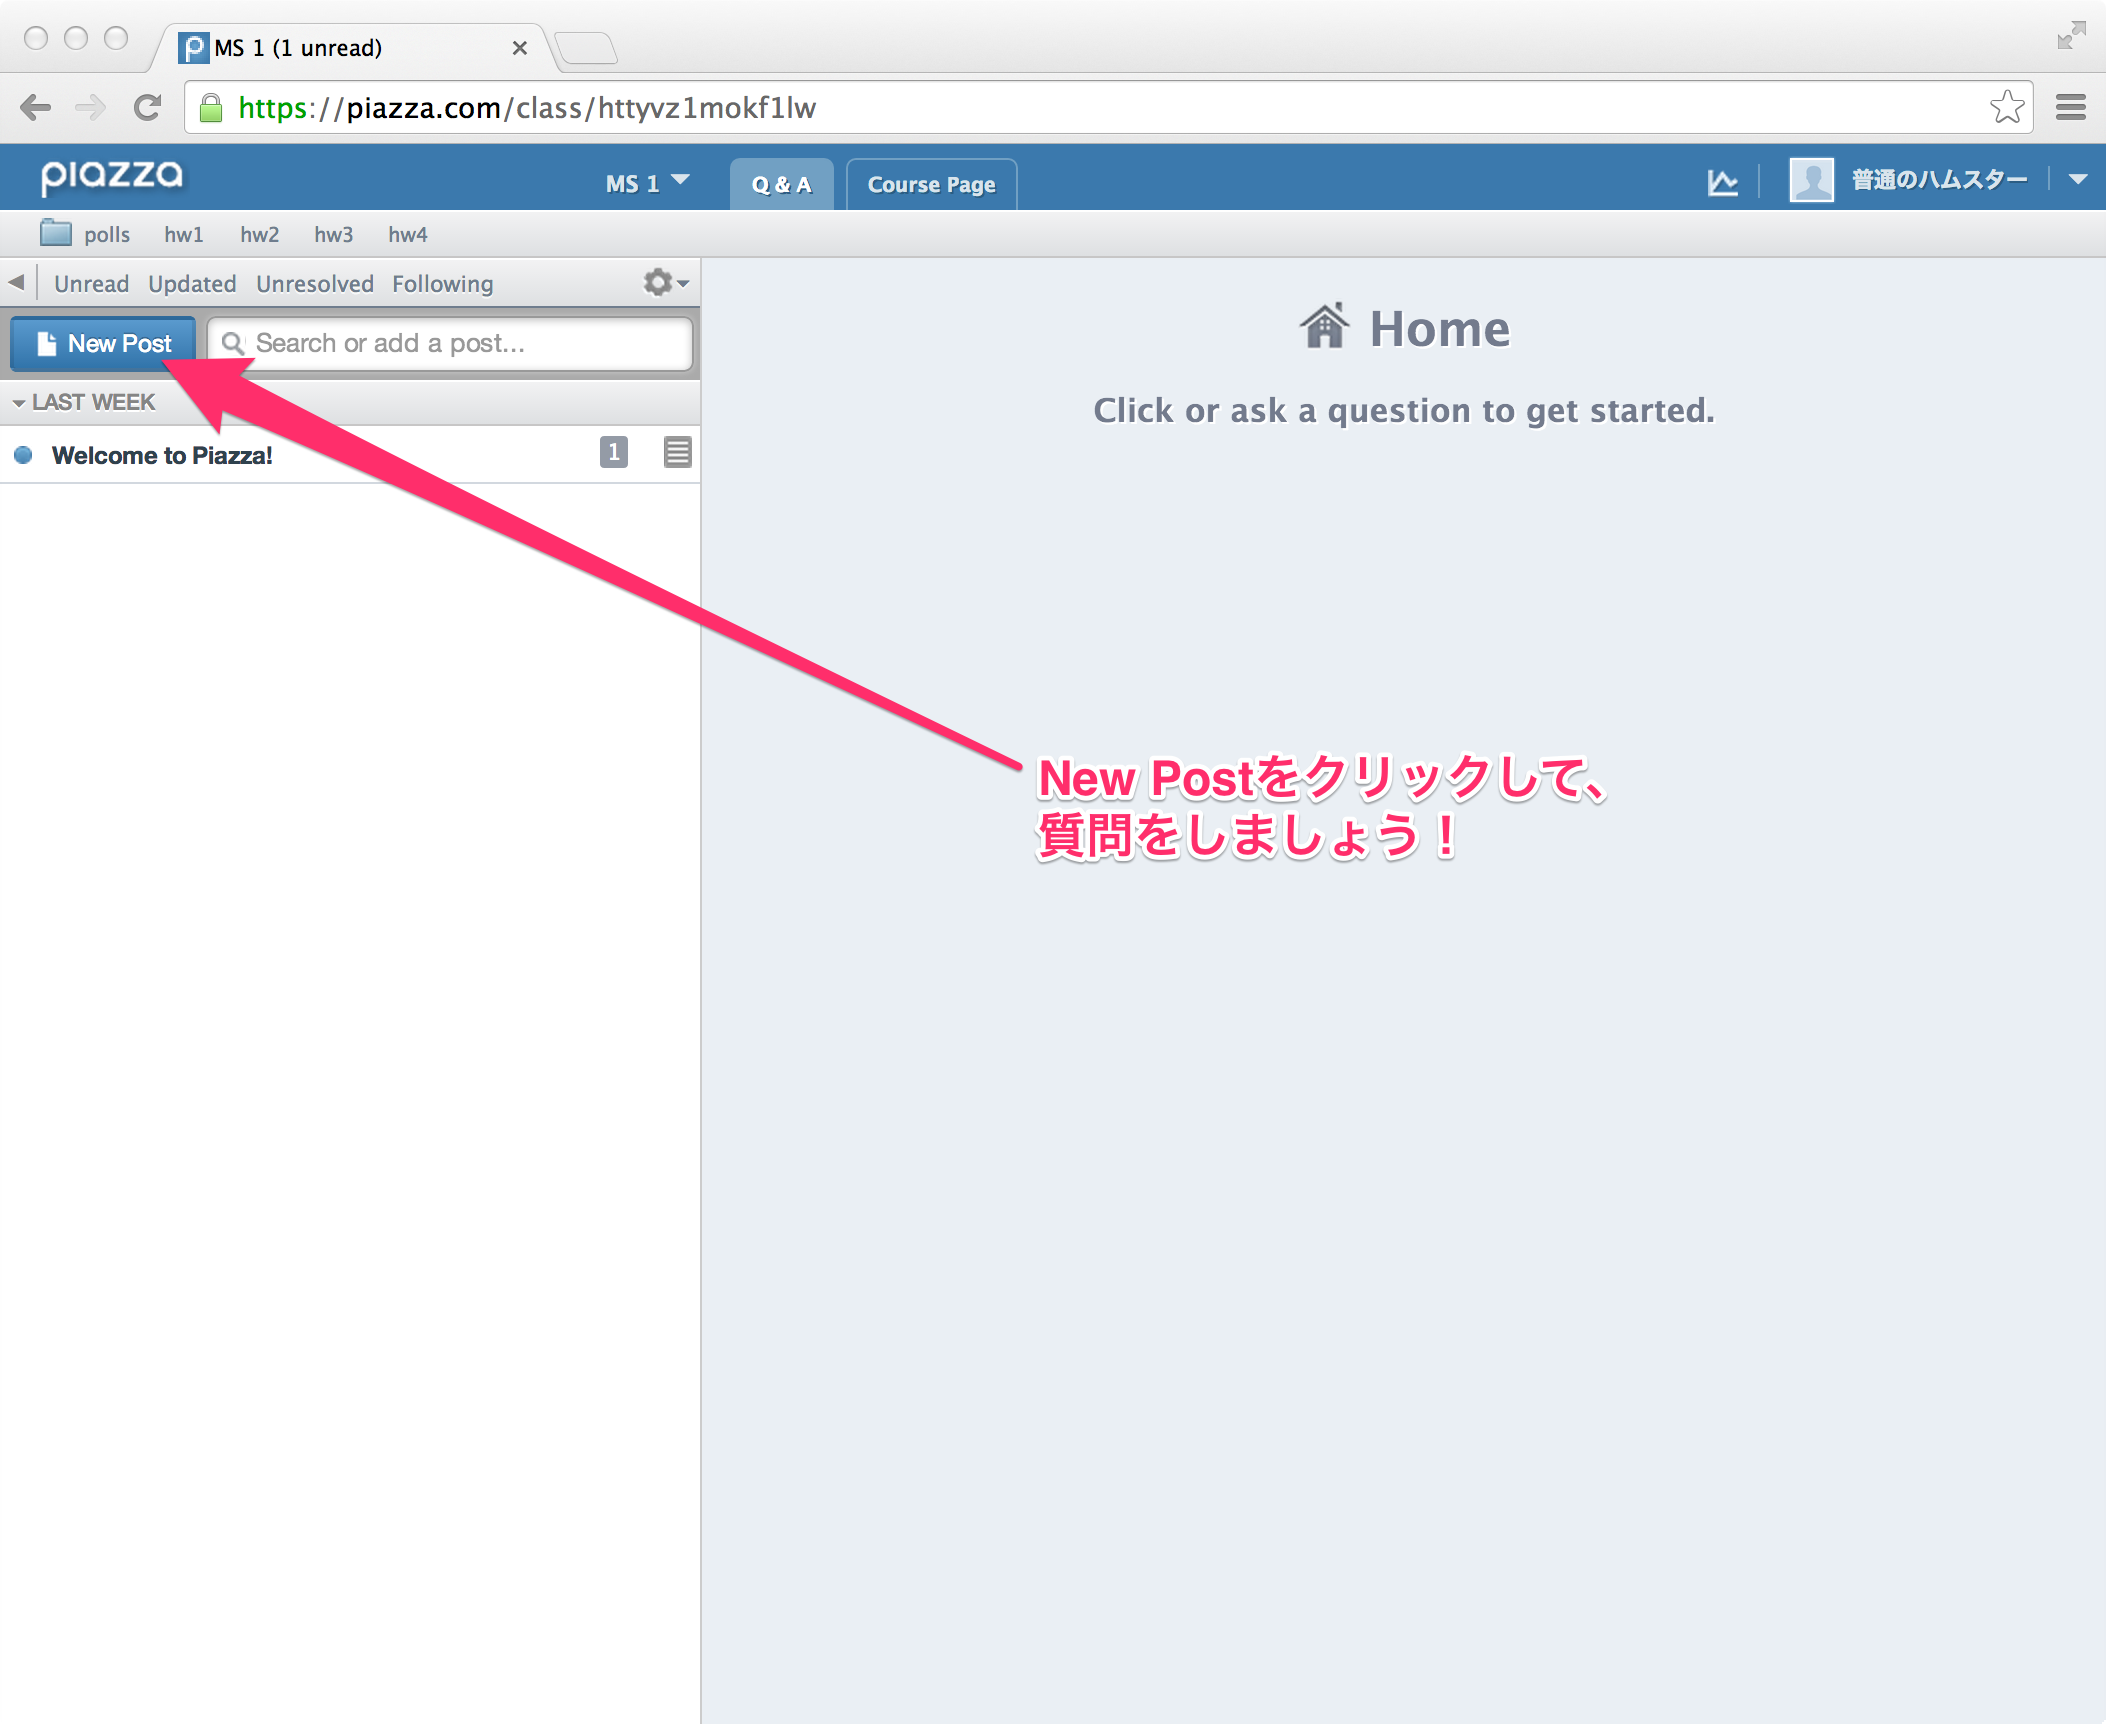Click the search or add a post field
Screen dimensions: 2106x1724
tap(420, 343)
